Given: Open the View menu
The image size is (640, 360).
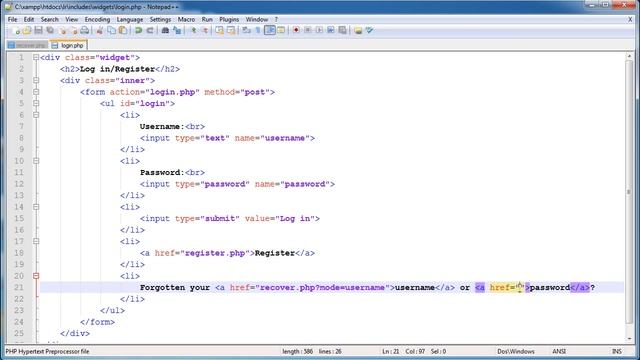Looking at the screenshot, I should pyautogui.click(x=71, y=19).
